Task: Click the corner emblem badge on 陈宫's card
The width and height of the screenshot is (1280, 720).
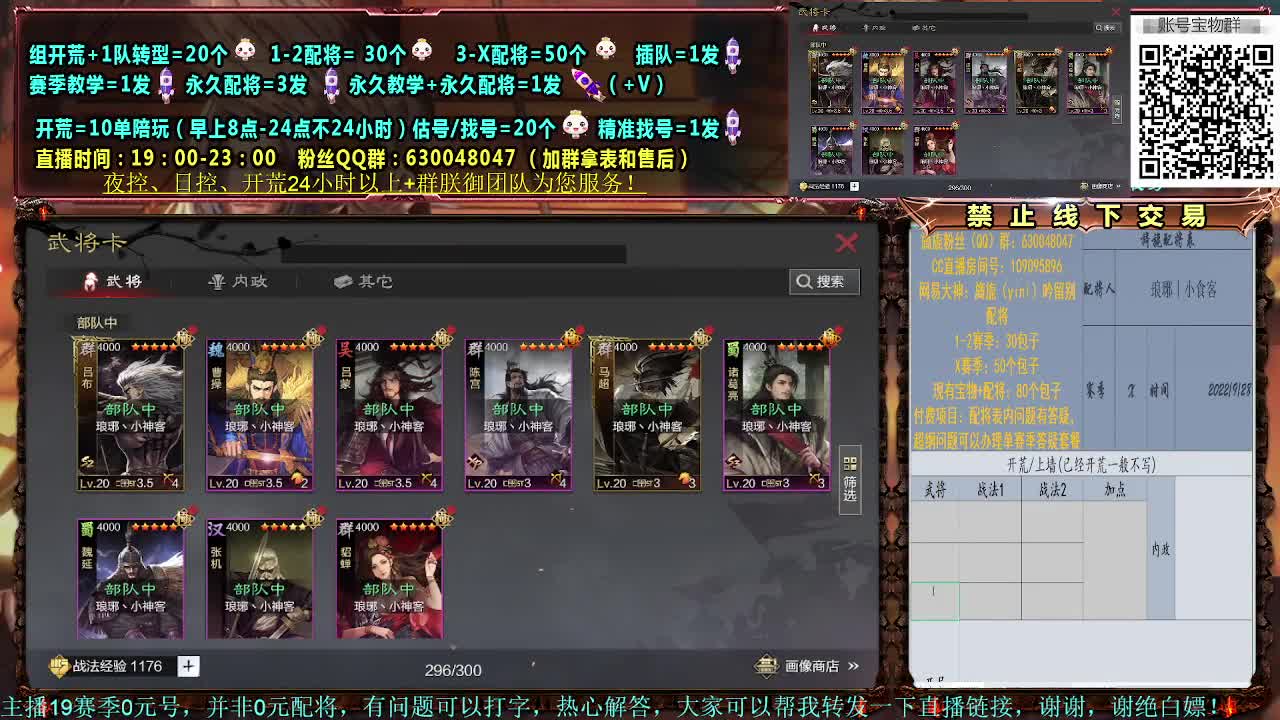Action: [x=571, y=337]
